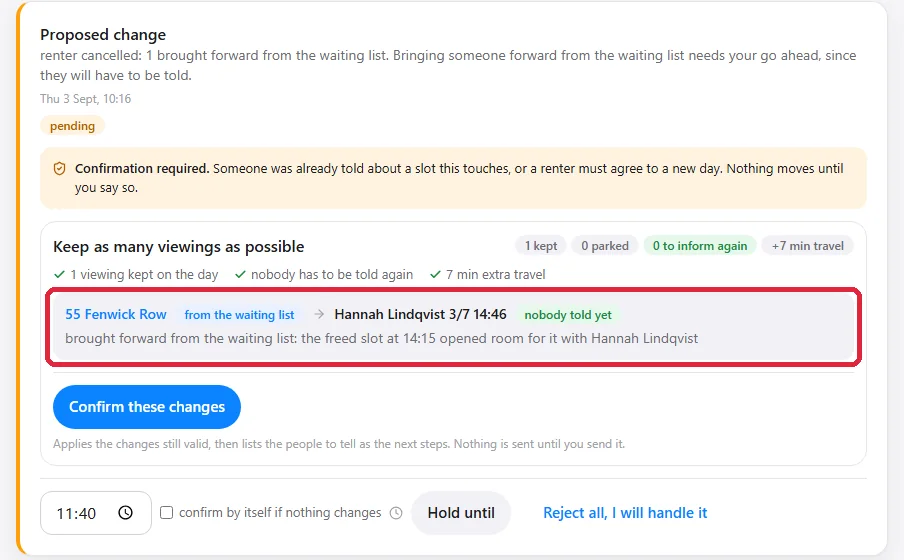The height and width of the screenshot is (560, 904).
Task: Click the arrow icon before Hannah Lindqvist
Action: coord(319,314)
